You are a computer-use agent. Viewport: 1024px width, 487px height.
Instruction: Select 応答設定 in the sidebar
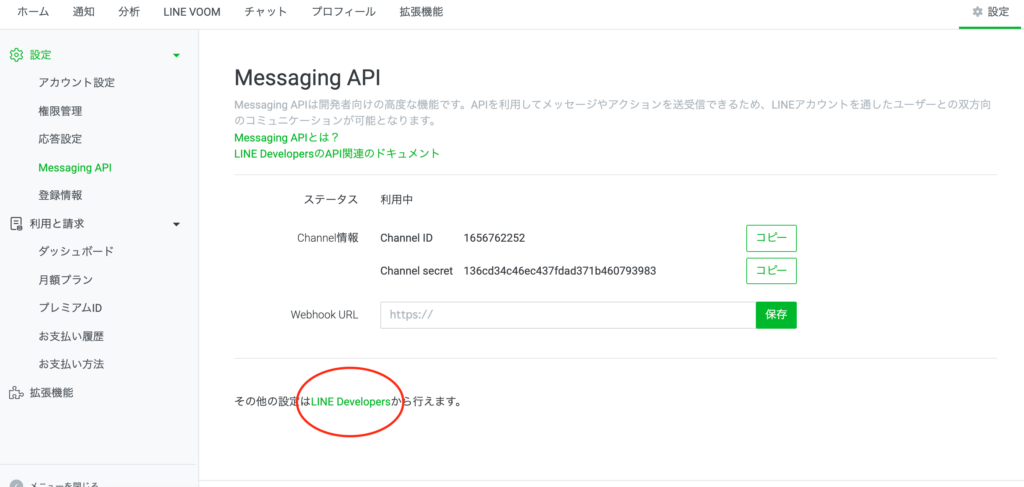[60, 139]
